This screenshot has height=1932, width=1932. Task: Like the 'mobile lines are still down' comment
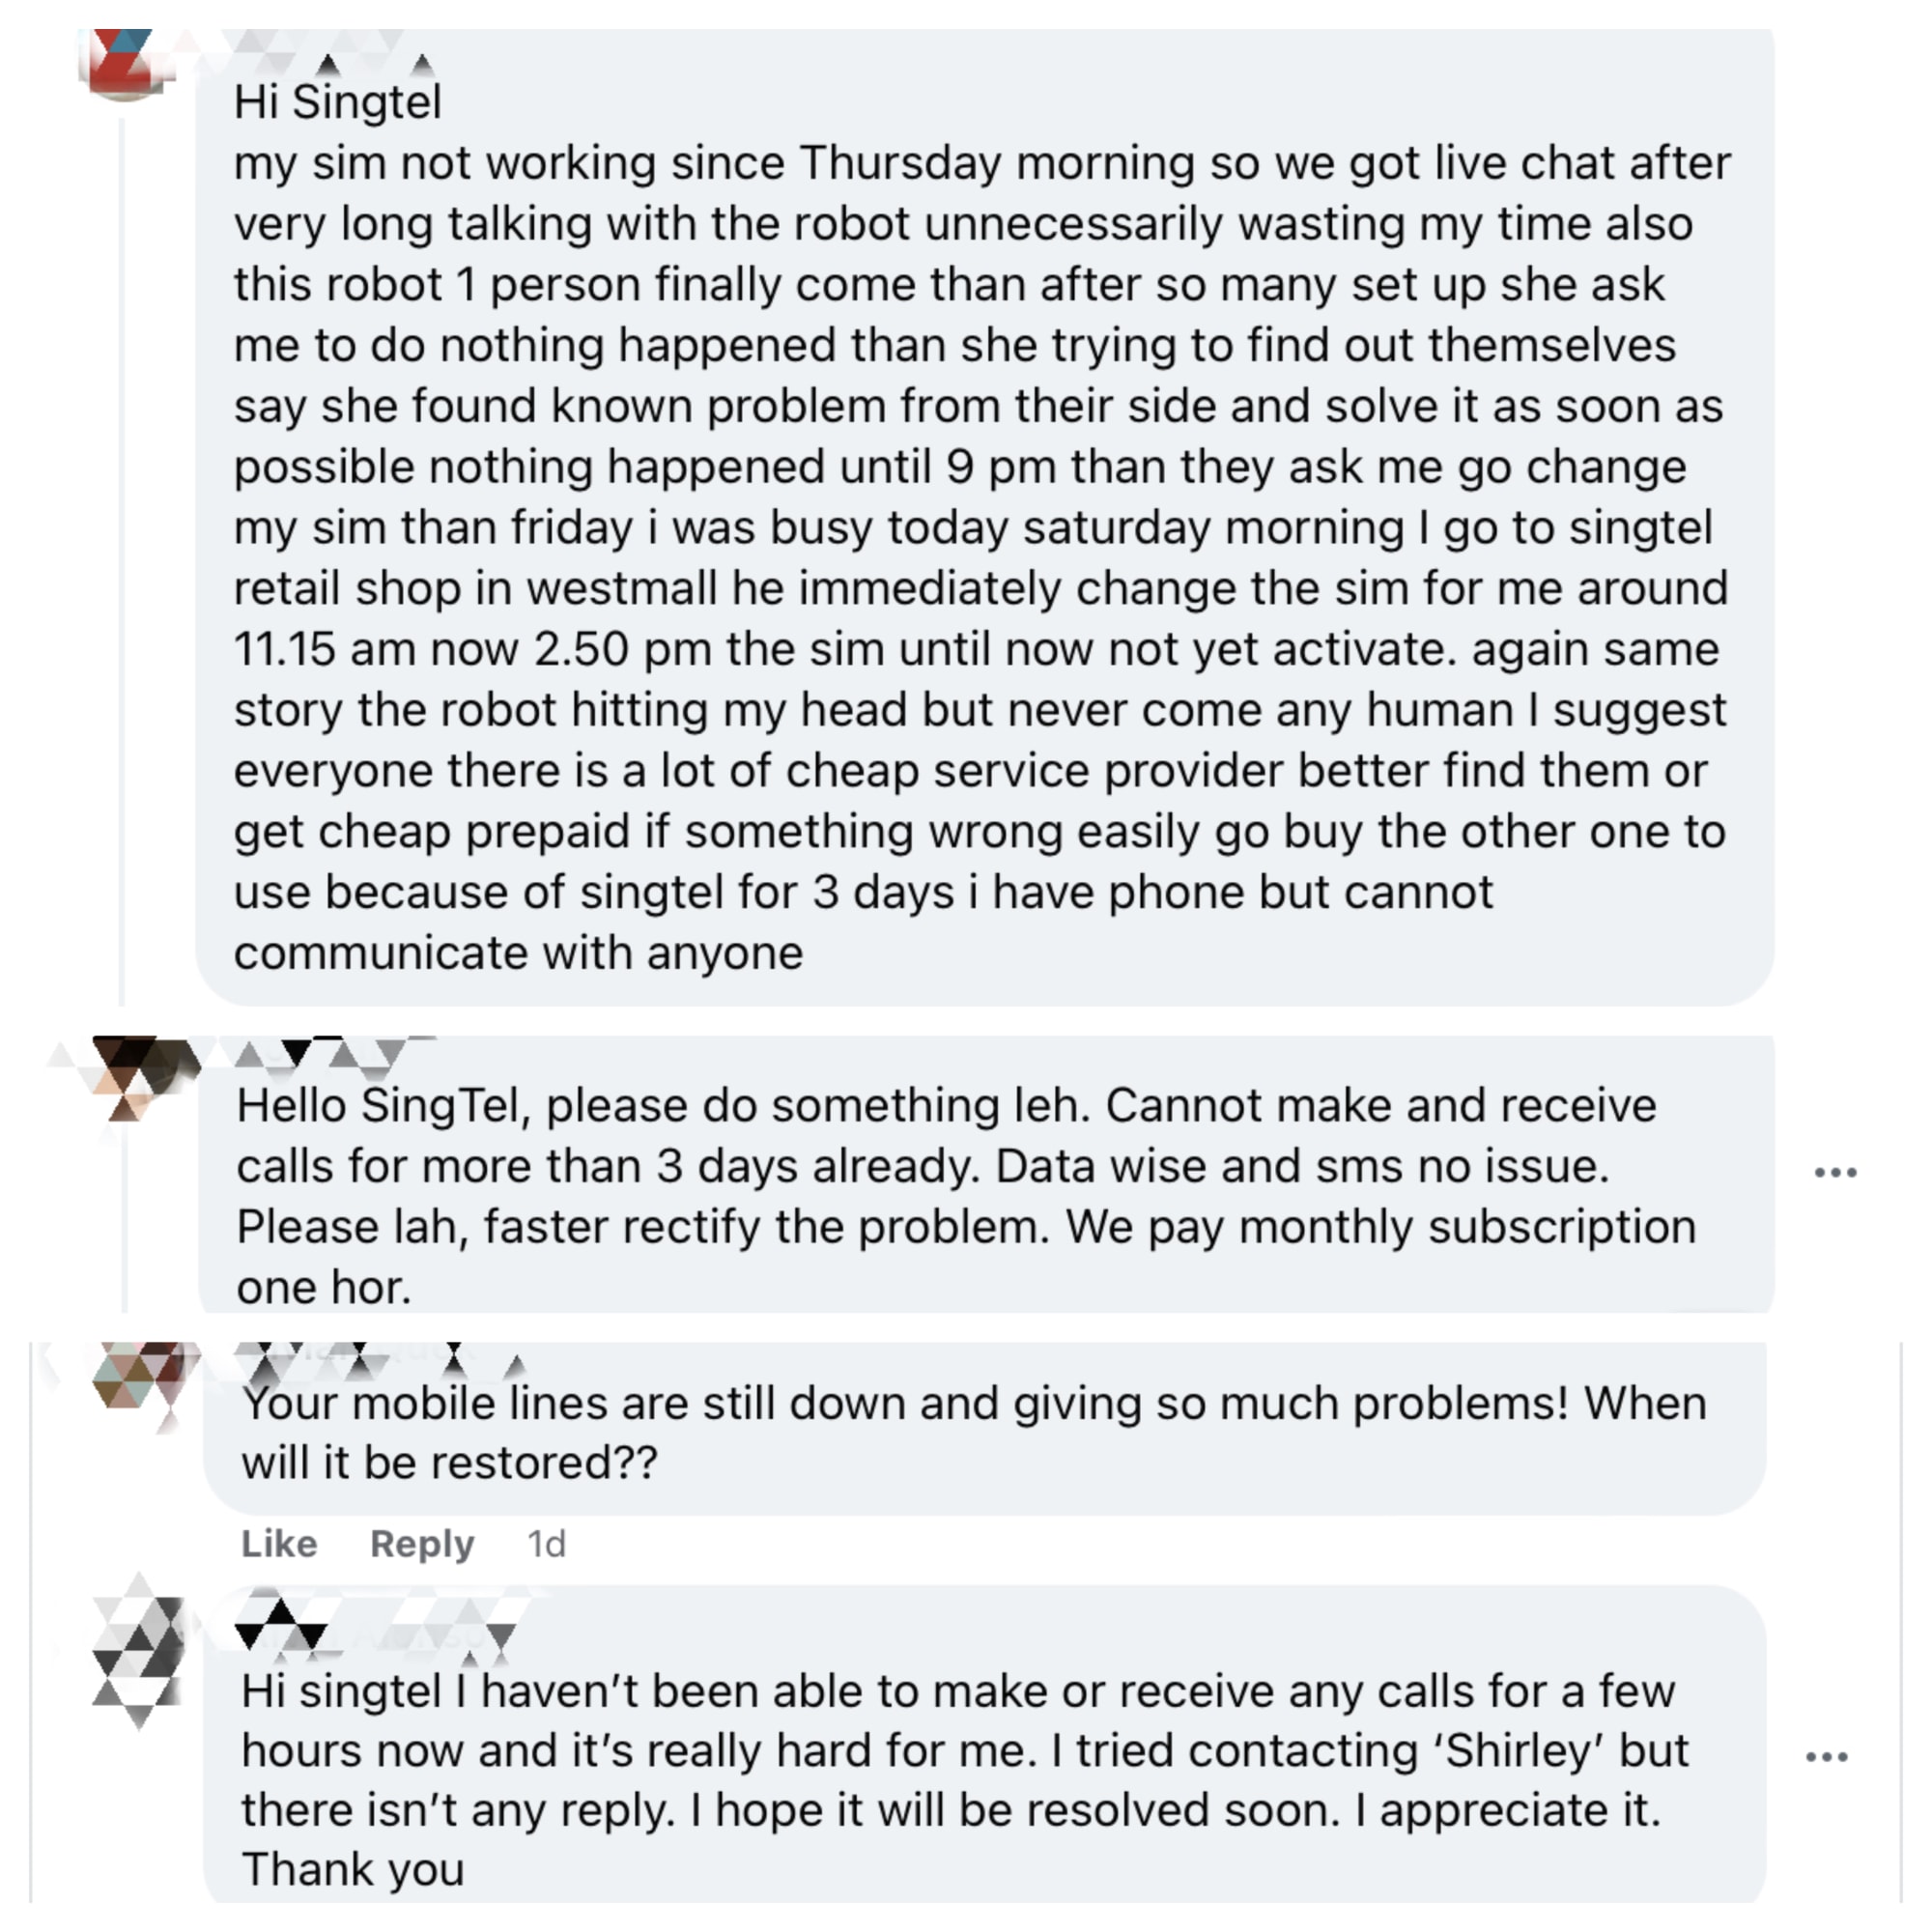[x=279, y=1544]
